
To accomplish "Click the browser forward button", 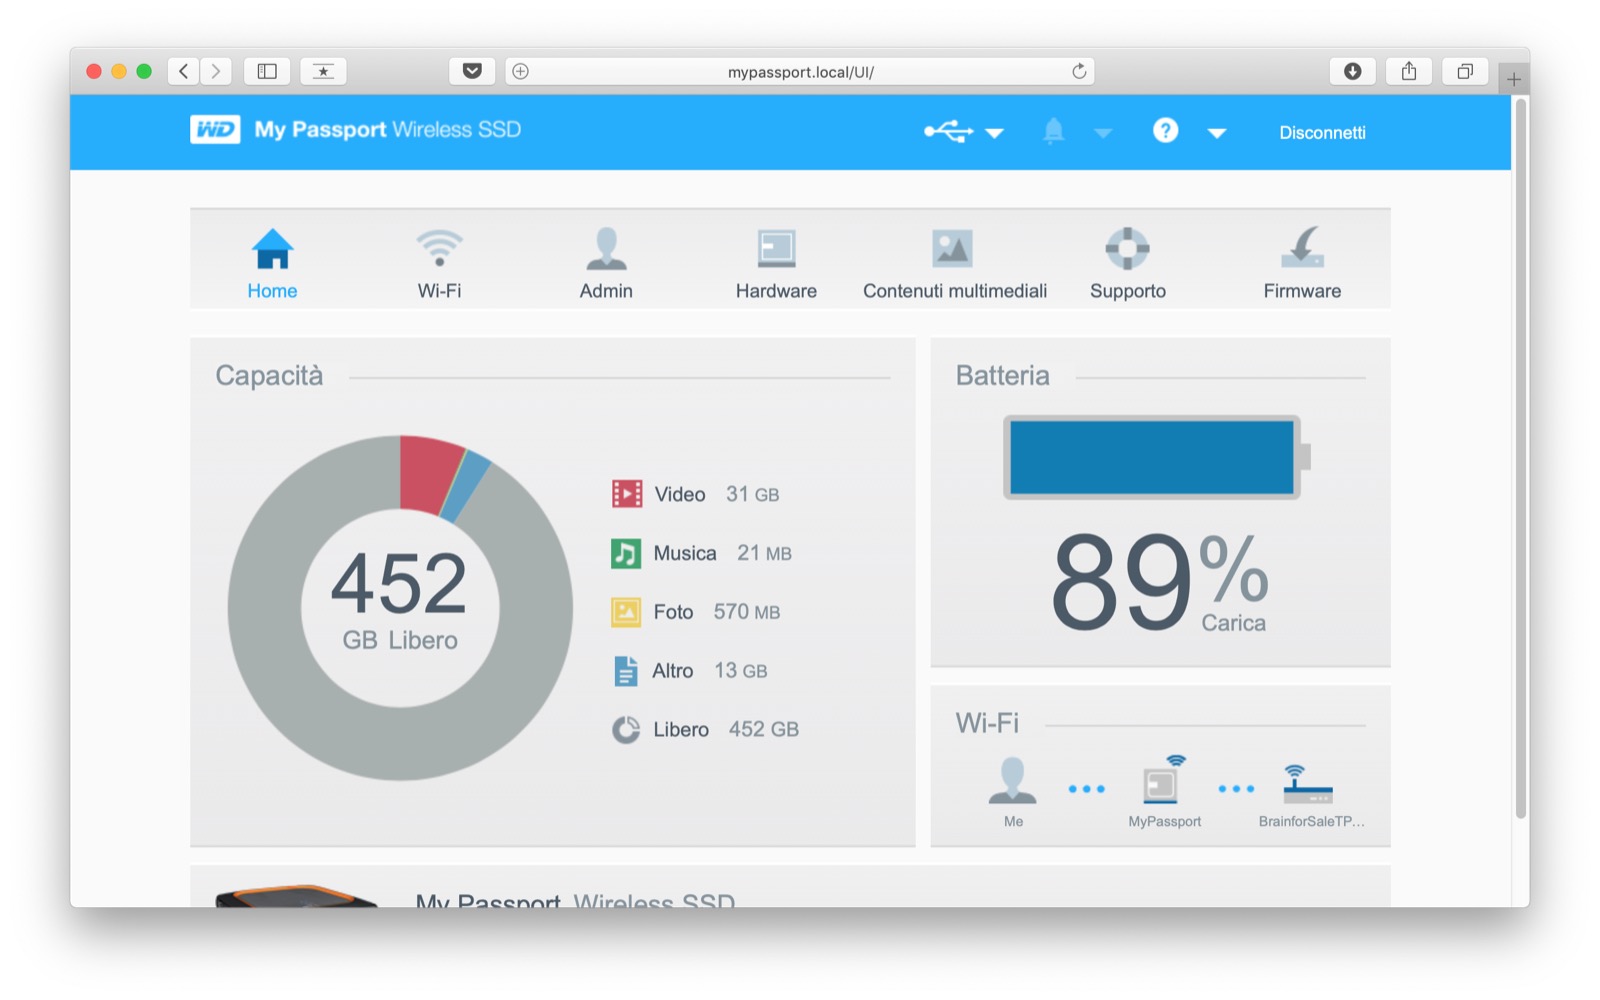I will [216, 71].
